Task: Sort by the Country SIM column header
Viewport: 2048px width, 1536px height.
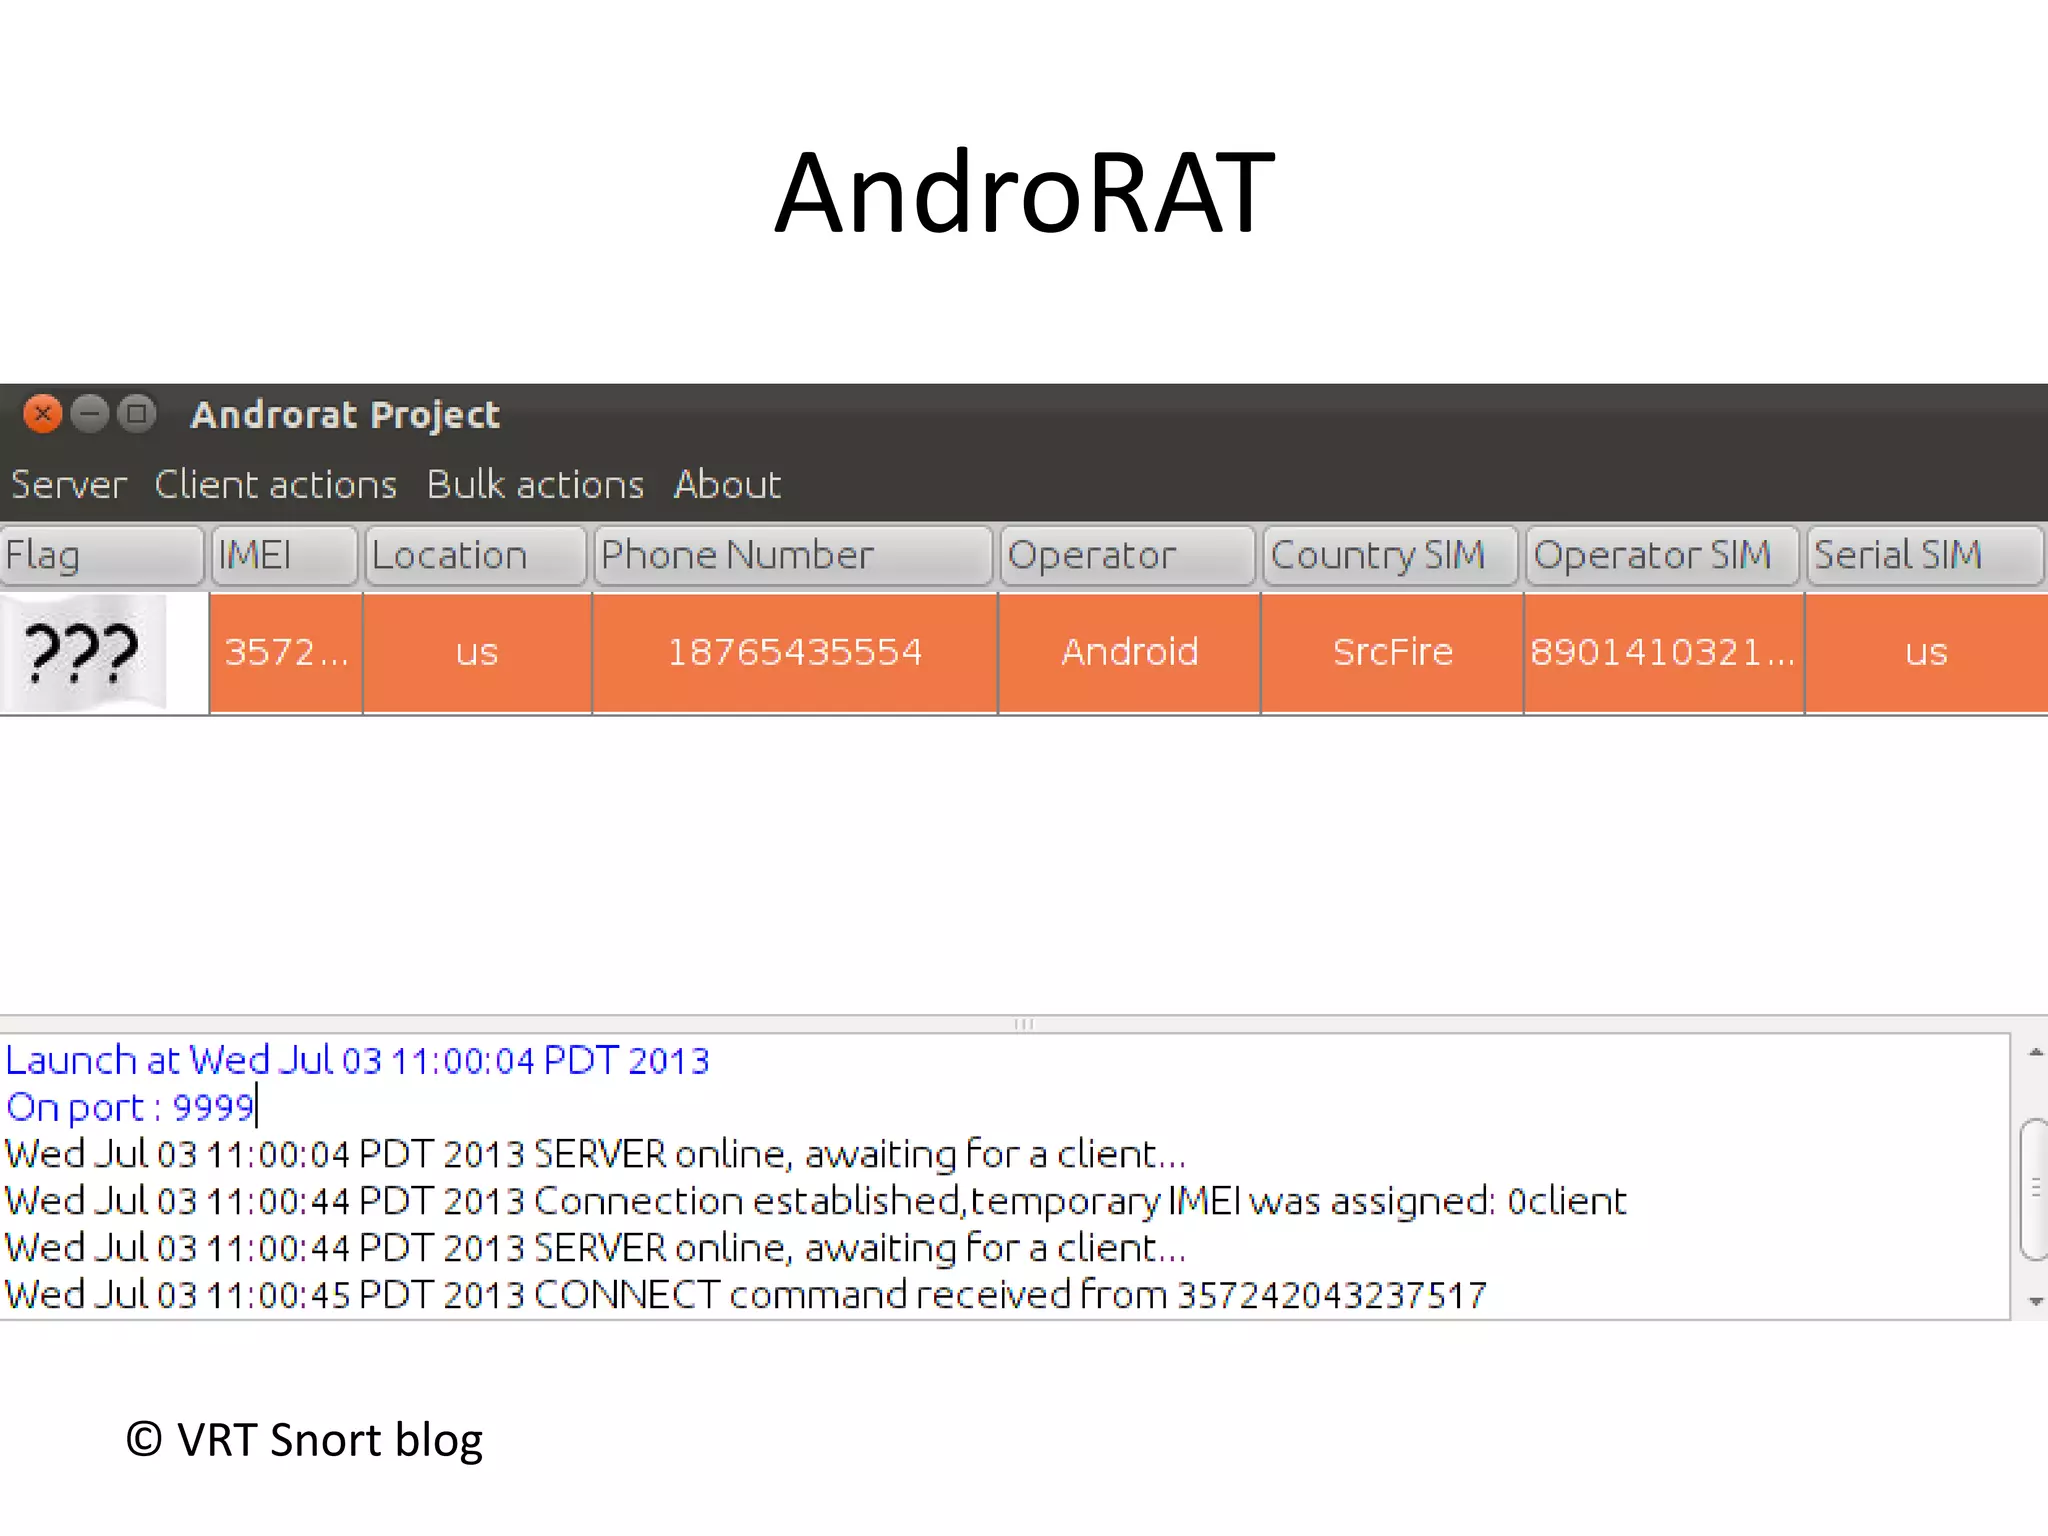Action: (x=1390, y=555)
